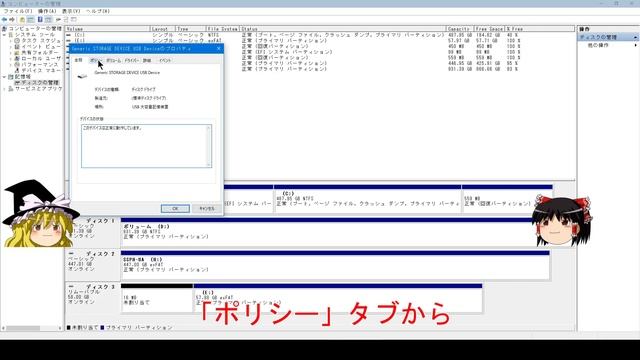Click the Back arrow toolbar icon
Image resolution: width=640 pixels, height=360 pixels.
(4, 20)
